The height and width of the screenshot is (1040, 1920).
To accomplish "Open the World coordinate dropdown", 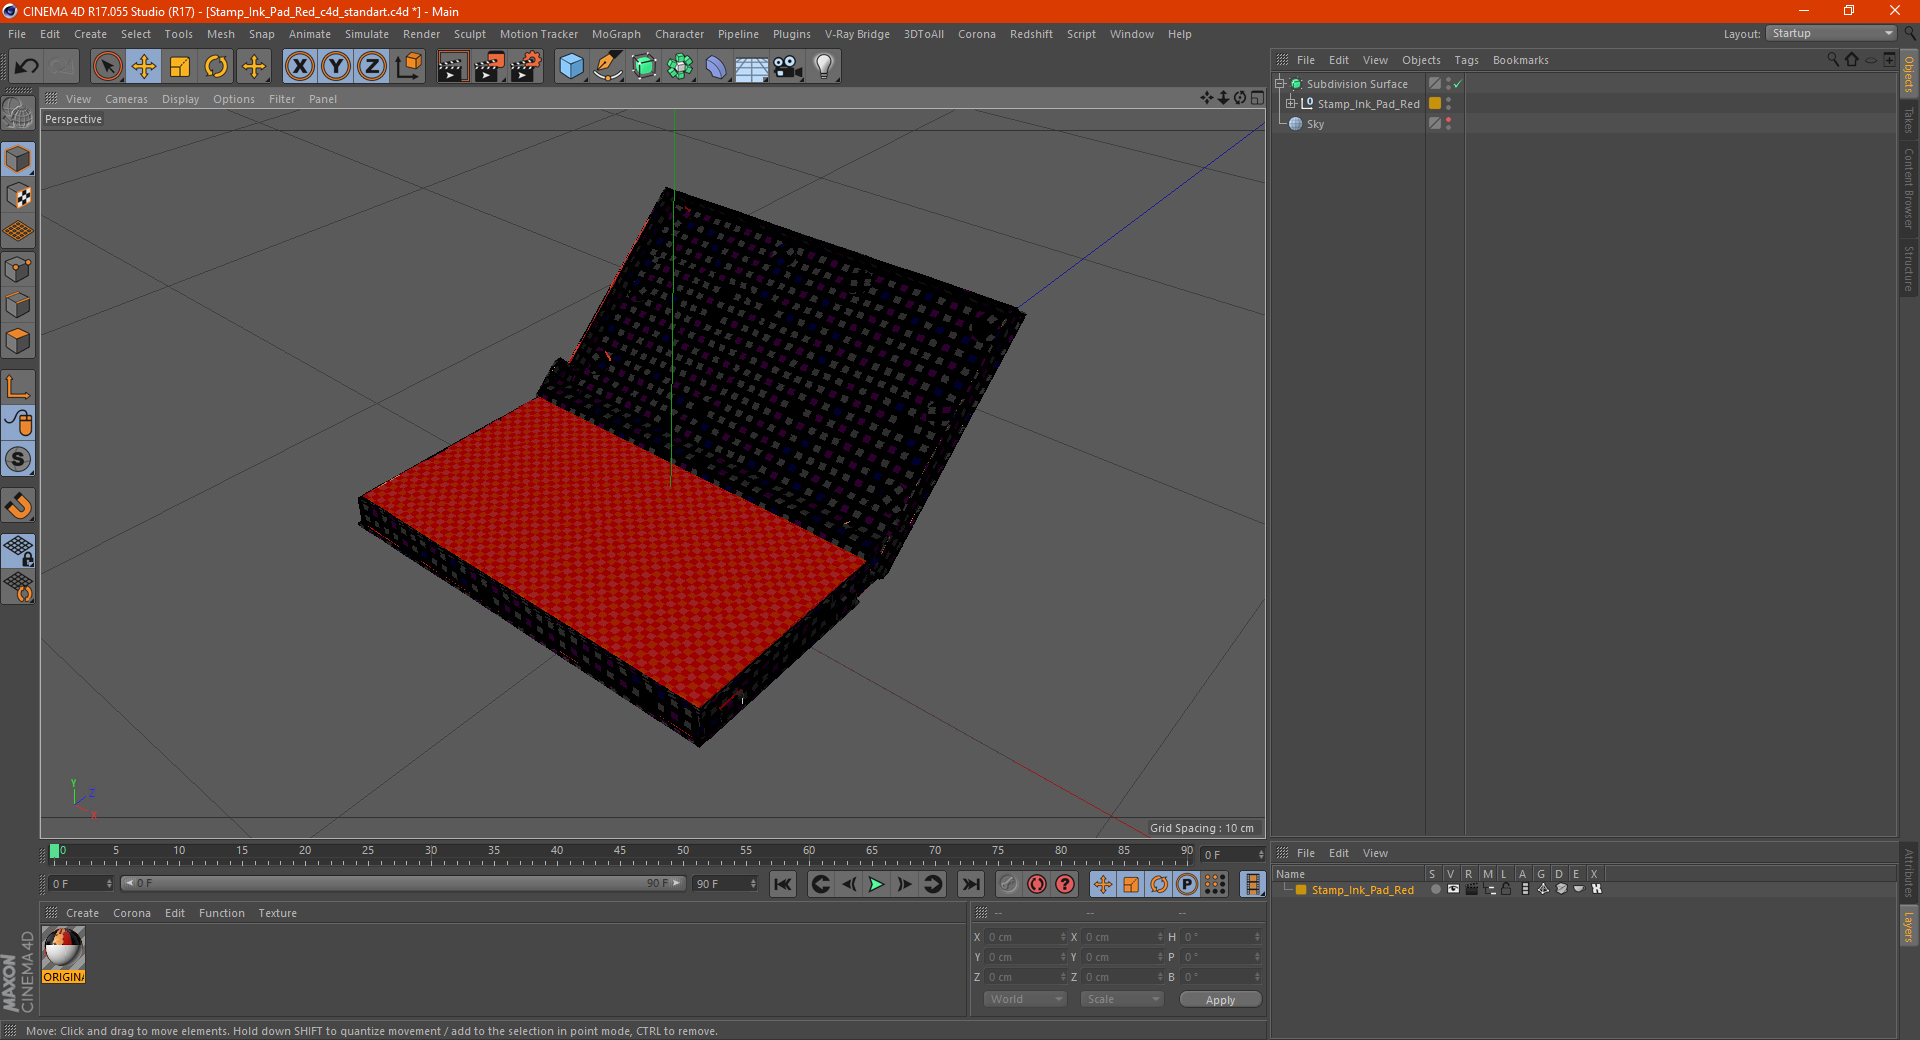I will [1025, 999].
